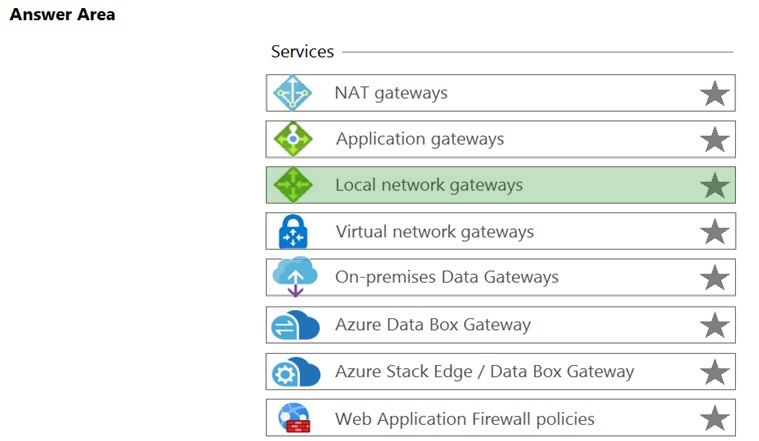This screenshot has width=759, height=441.
Task: Open the Virtual network gateways service
Action: click(434, 232)
